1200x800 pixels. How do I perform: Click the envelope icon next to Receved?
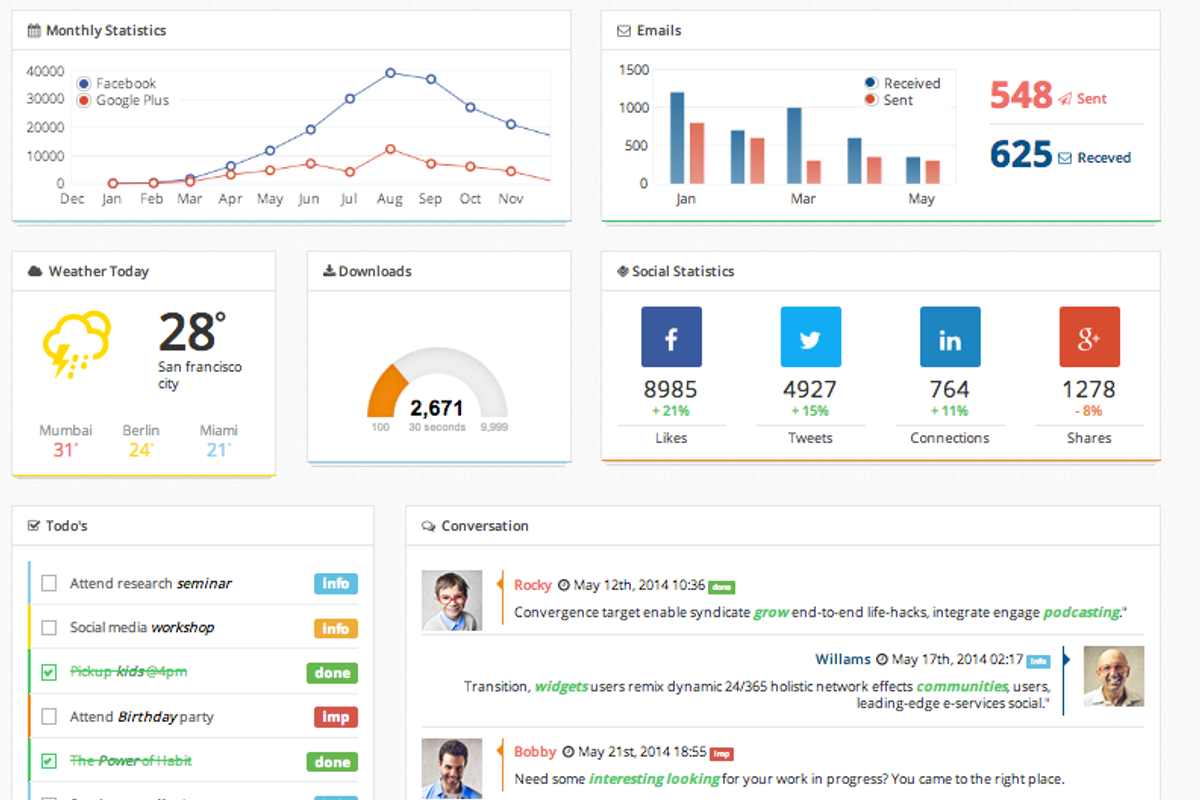[x=1065, y=158]
